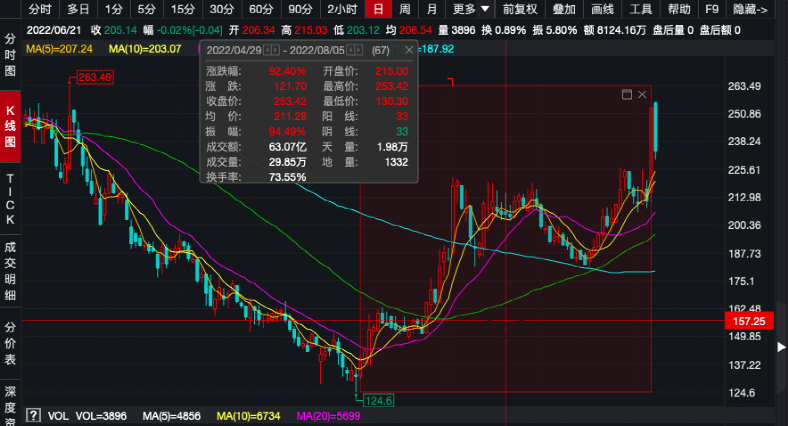
Task: Step the end date 2022/08/05 forward
Action: coord(359,50)
